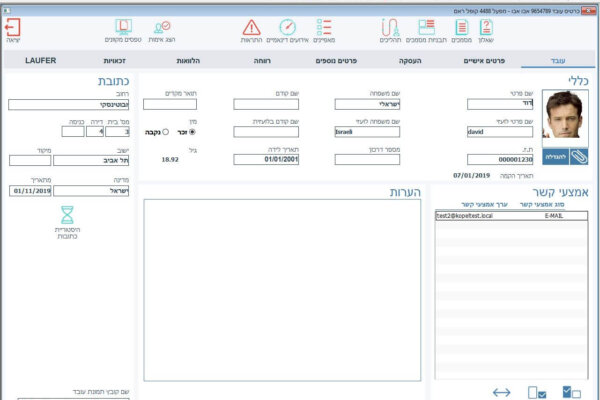Screen dimensions: 600x400
Task: Click the street field containing ז'בוטינסקי
Action: point(69,104)
